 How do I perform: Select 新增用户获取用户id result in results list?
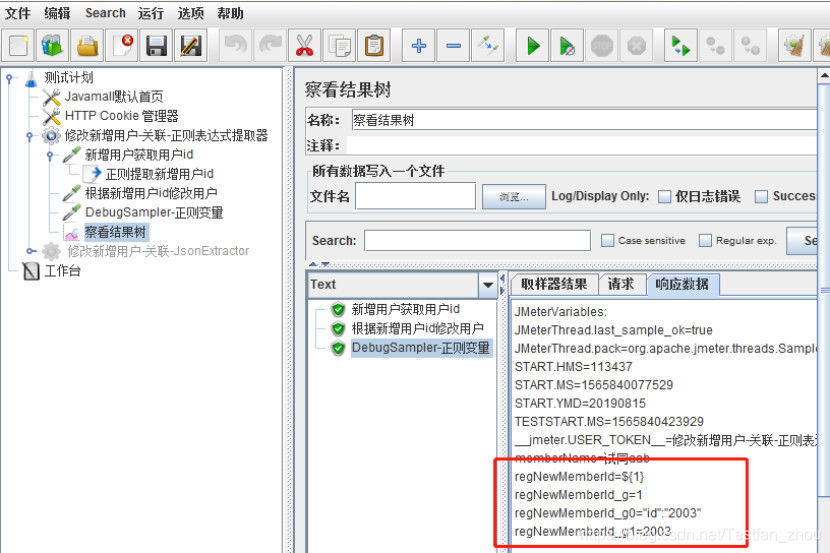(405, 309)
